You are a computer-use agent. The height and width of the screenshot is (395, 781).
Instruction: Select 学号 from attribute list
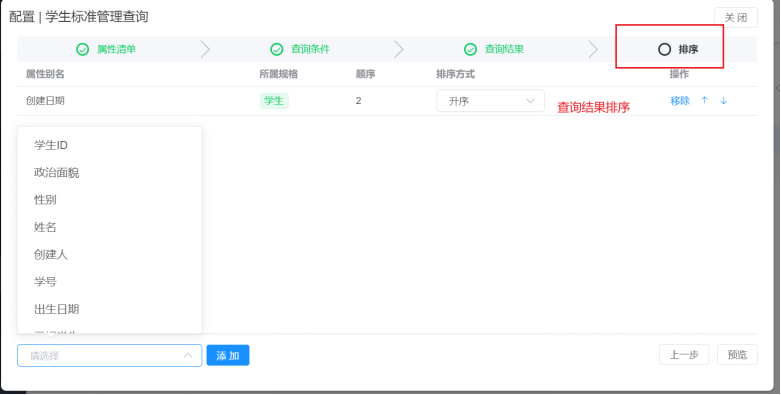110,282
